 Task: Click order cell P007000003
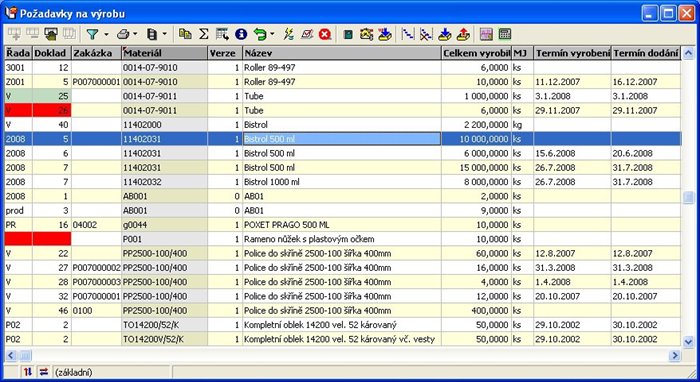96,282
